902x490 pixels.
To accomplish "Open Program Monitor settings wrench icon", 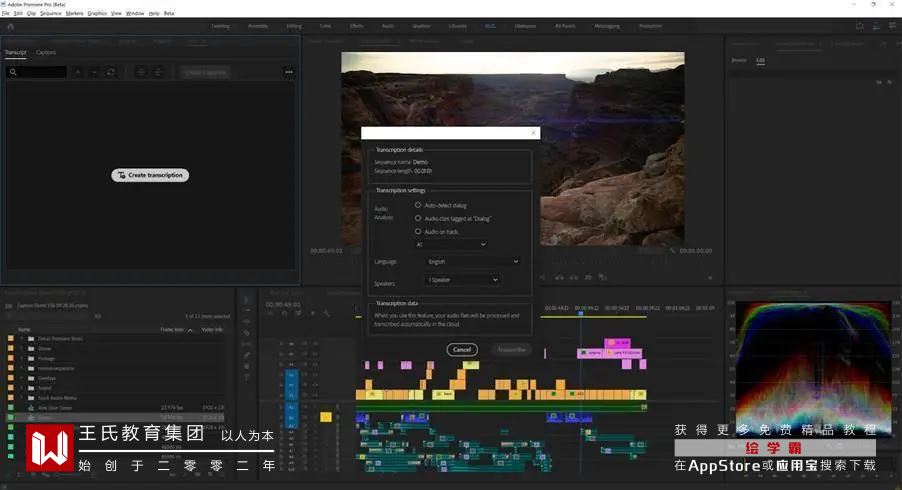I will click(672, 251).
